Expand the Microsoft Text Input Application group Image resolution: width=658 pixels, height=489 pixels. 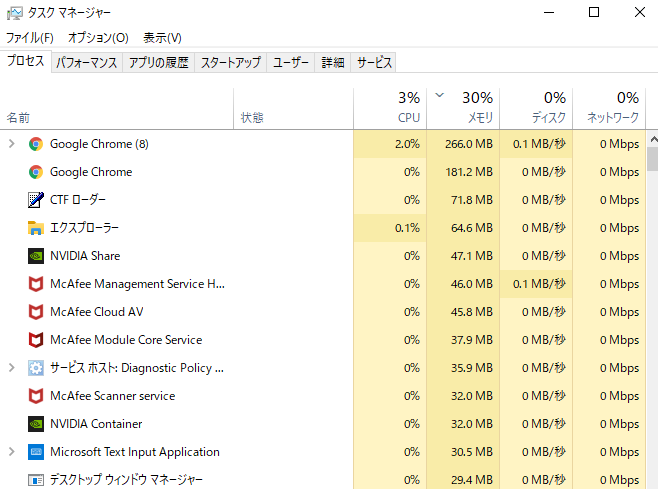pos(12,452)
